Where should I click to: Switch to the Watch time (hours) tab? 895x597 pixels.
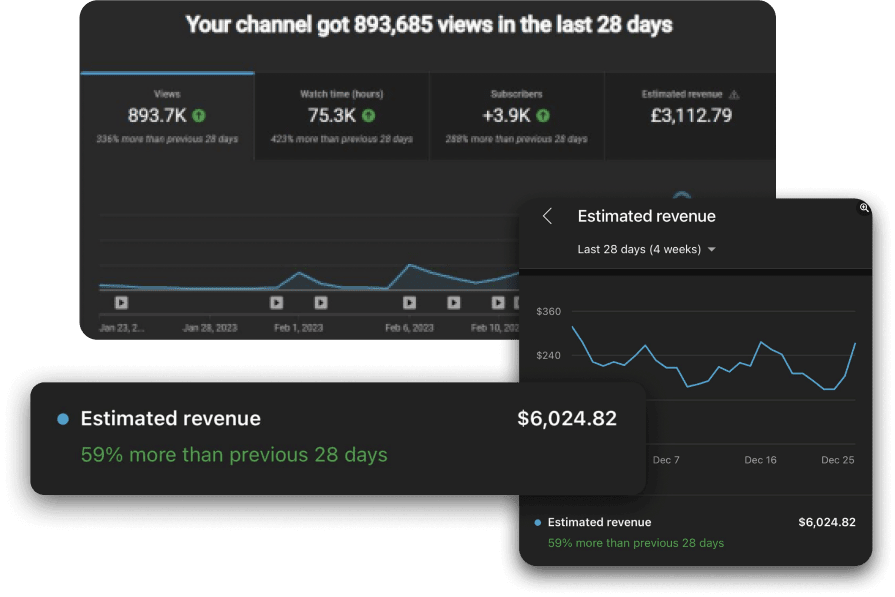tap(342, 115)
